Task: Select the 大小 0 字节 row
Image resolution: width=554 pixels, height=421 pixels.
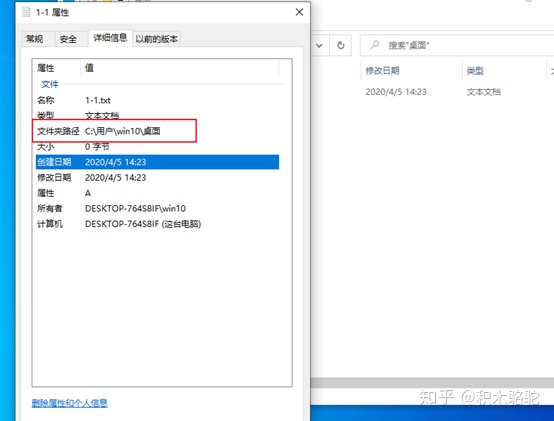Action: tap(157, 147)
